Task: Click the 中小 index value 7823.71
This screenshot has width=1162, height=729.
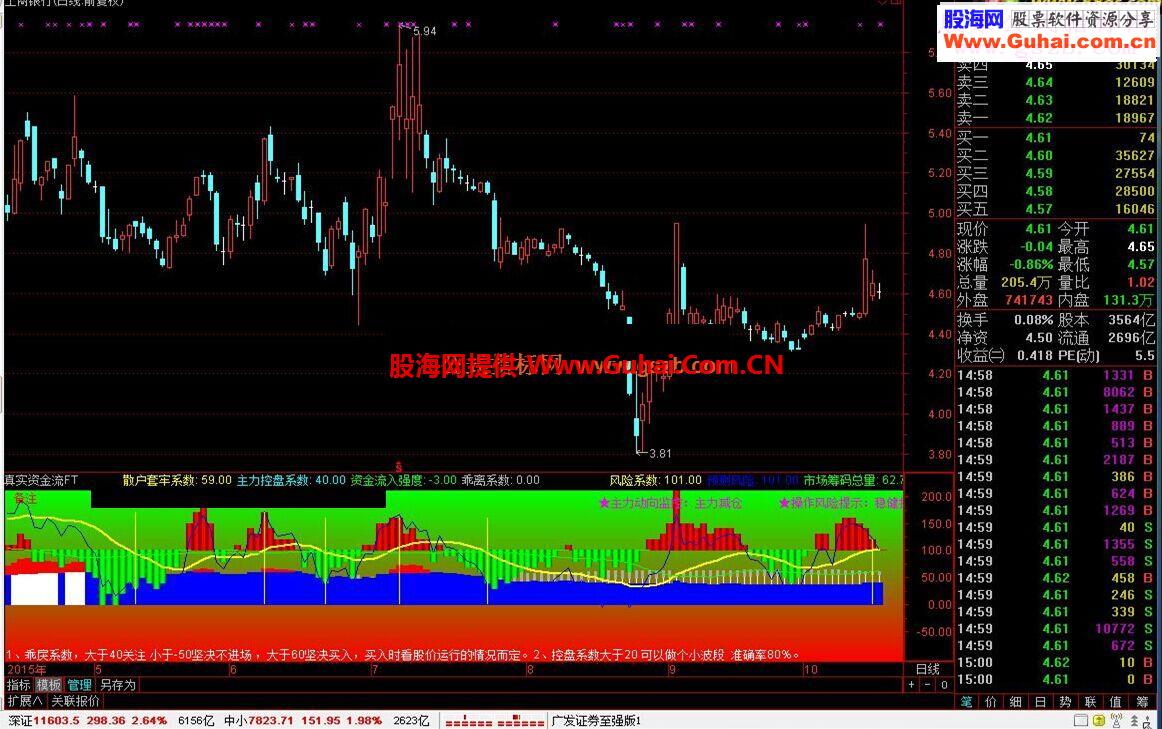Action: [269, 720]
